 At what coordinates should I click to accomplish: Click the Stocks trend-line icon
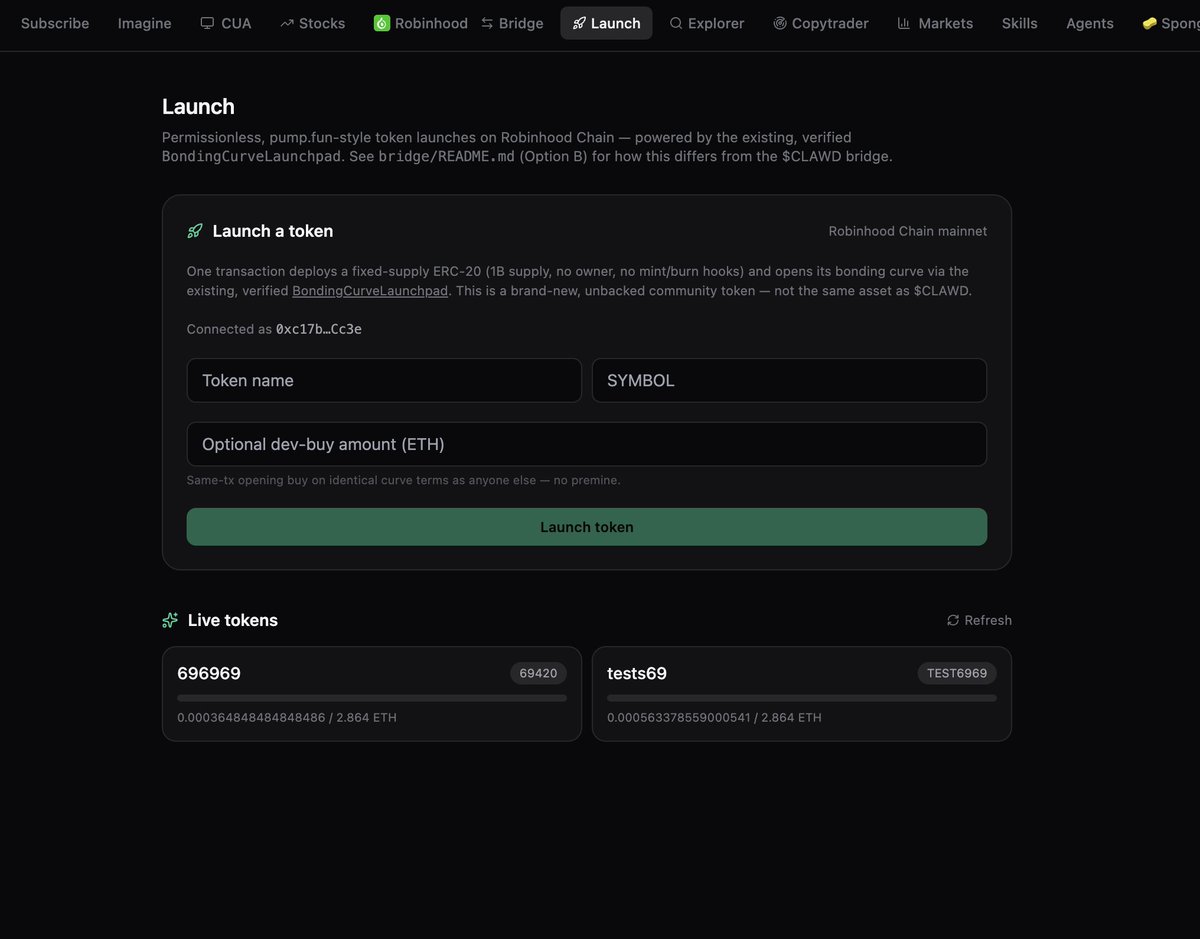[x=287, y=23]
